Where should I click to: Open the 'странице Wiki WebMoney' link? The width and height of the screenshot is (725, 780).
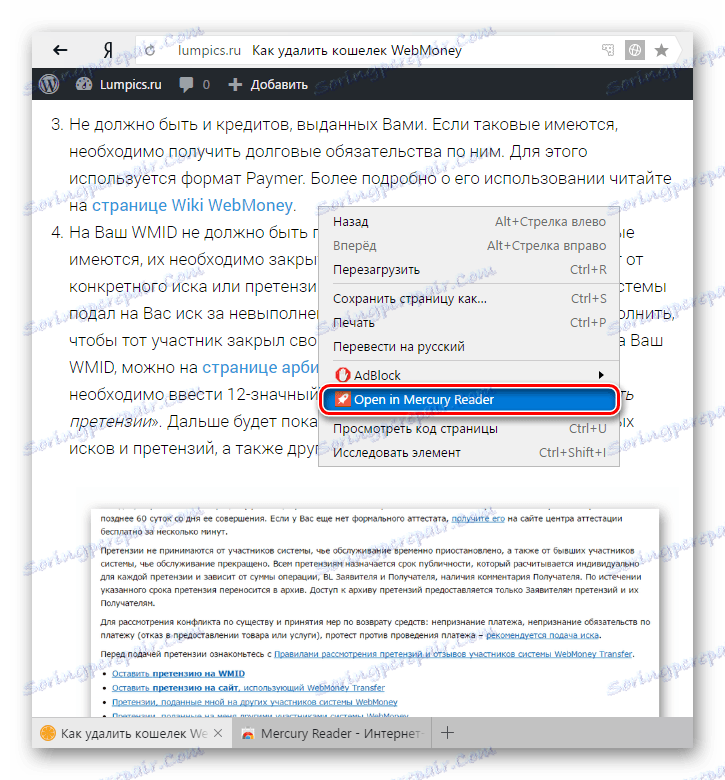click(x=192, y=205)
